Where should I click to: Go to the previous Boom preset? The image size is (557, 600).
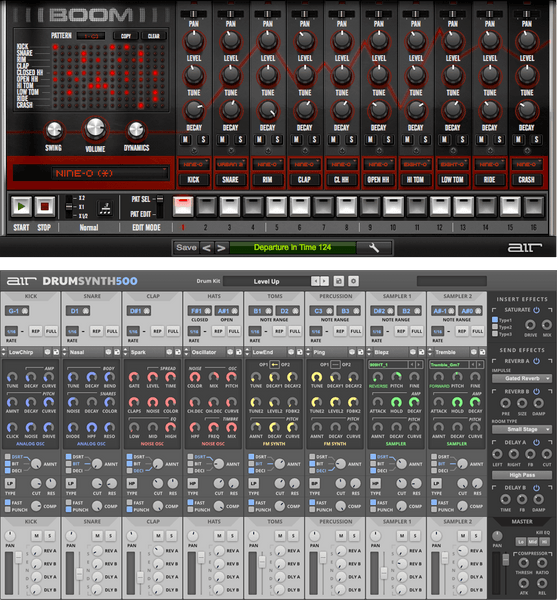click(207, 248)
